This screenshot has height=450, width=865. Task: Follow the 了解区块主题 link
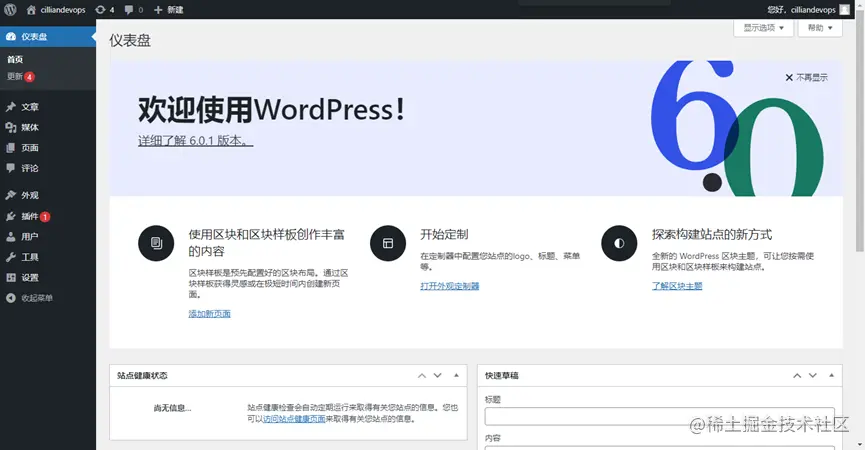point(677,286)
